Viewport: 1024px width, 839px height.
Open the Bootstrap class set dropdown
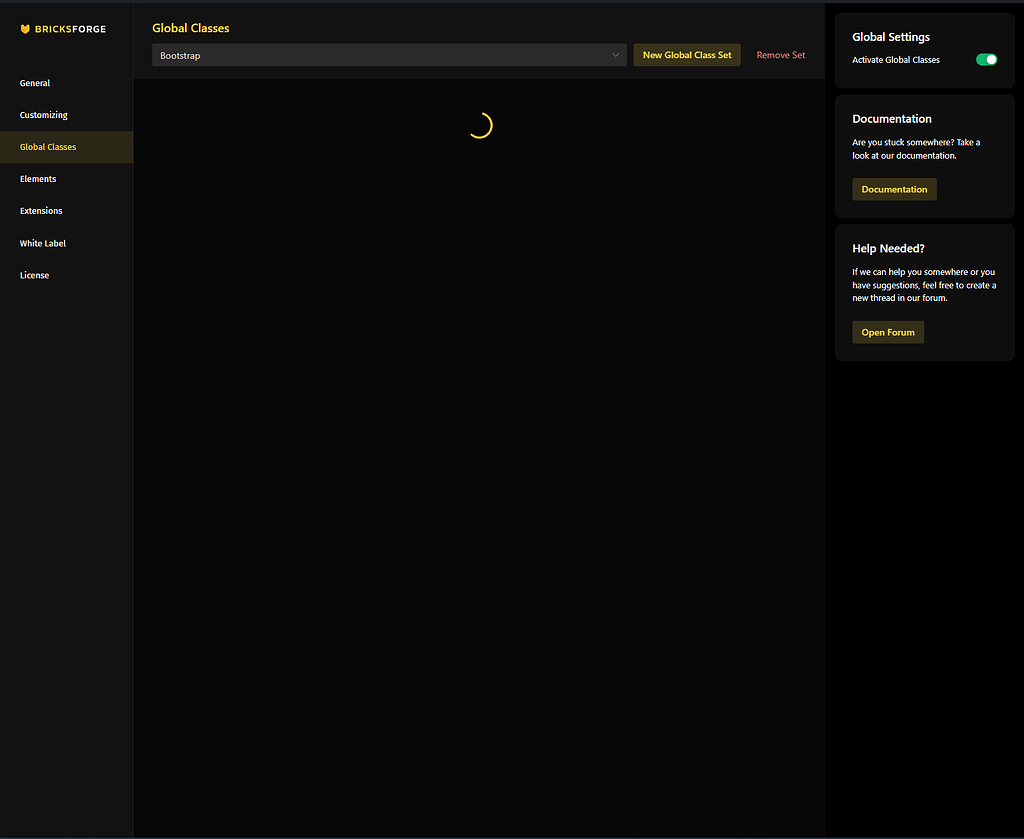[389, 55]
